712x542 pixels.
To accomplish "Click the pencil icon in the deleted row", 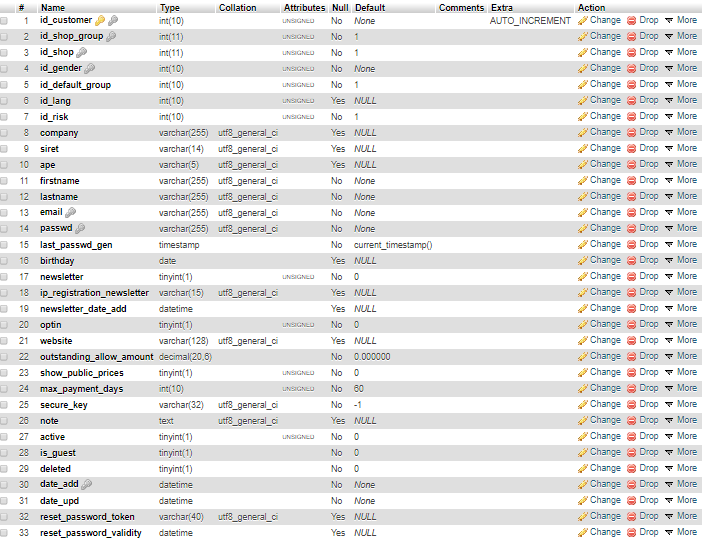I will coord(583,468).
